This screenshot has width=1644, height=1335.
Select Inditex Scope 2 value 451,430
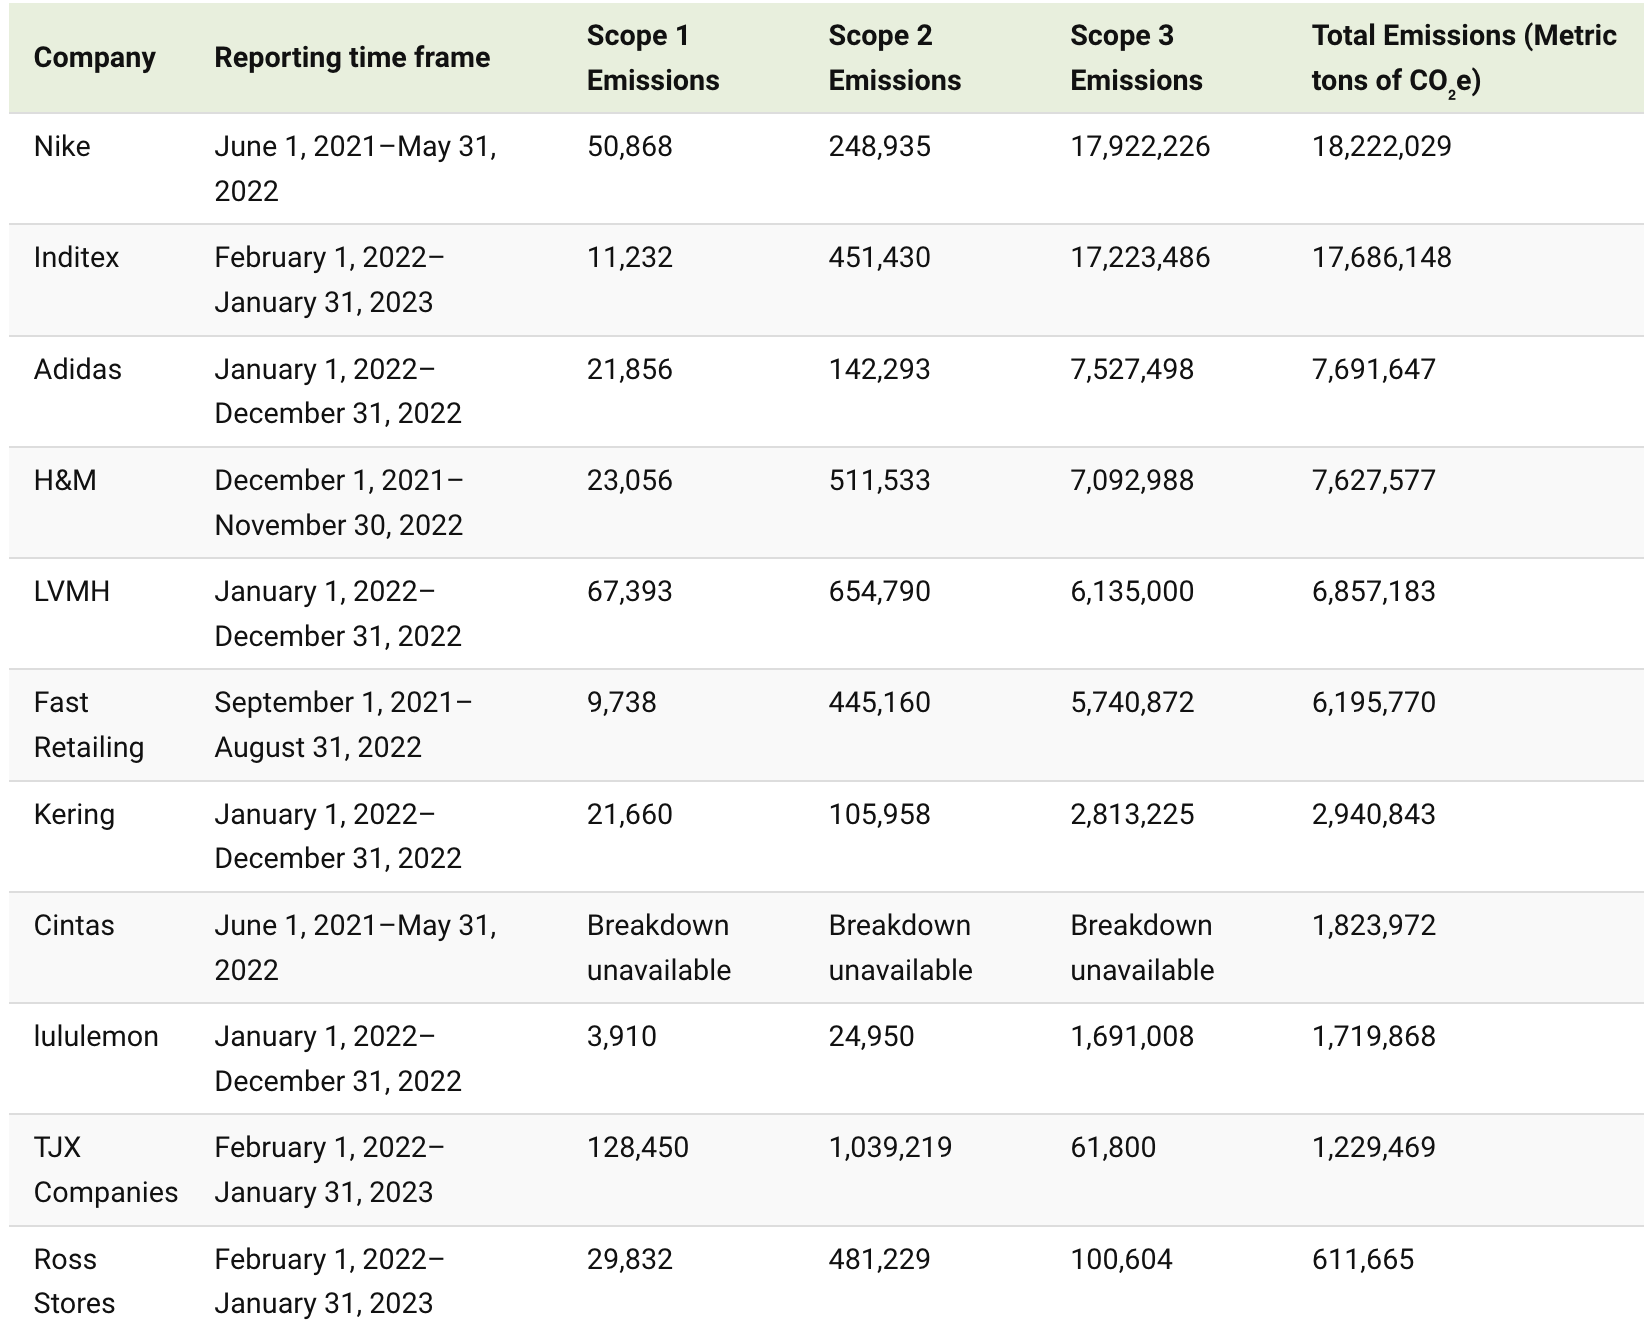tap(880, 258)
